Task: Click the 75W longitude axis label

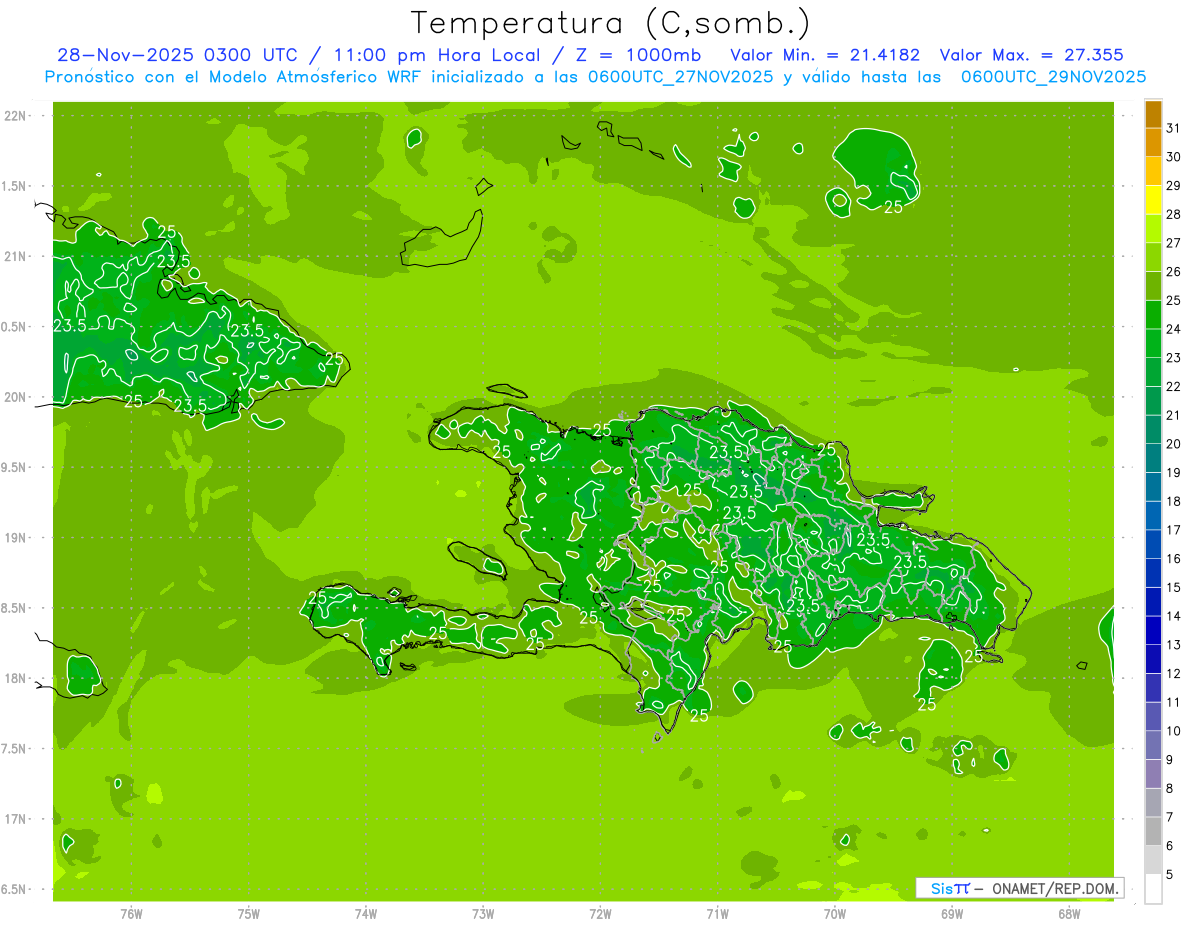Action: (x=248, y=914)
